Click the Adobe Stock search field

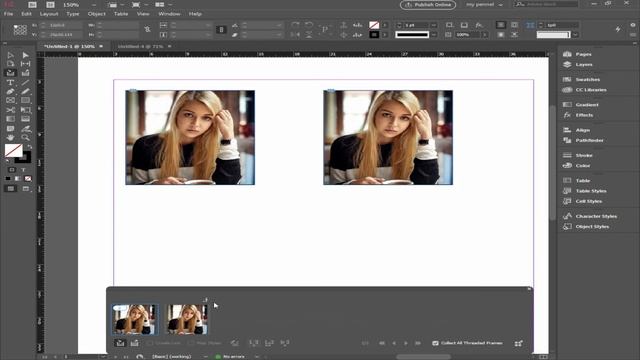click(547, 4)
